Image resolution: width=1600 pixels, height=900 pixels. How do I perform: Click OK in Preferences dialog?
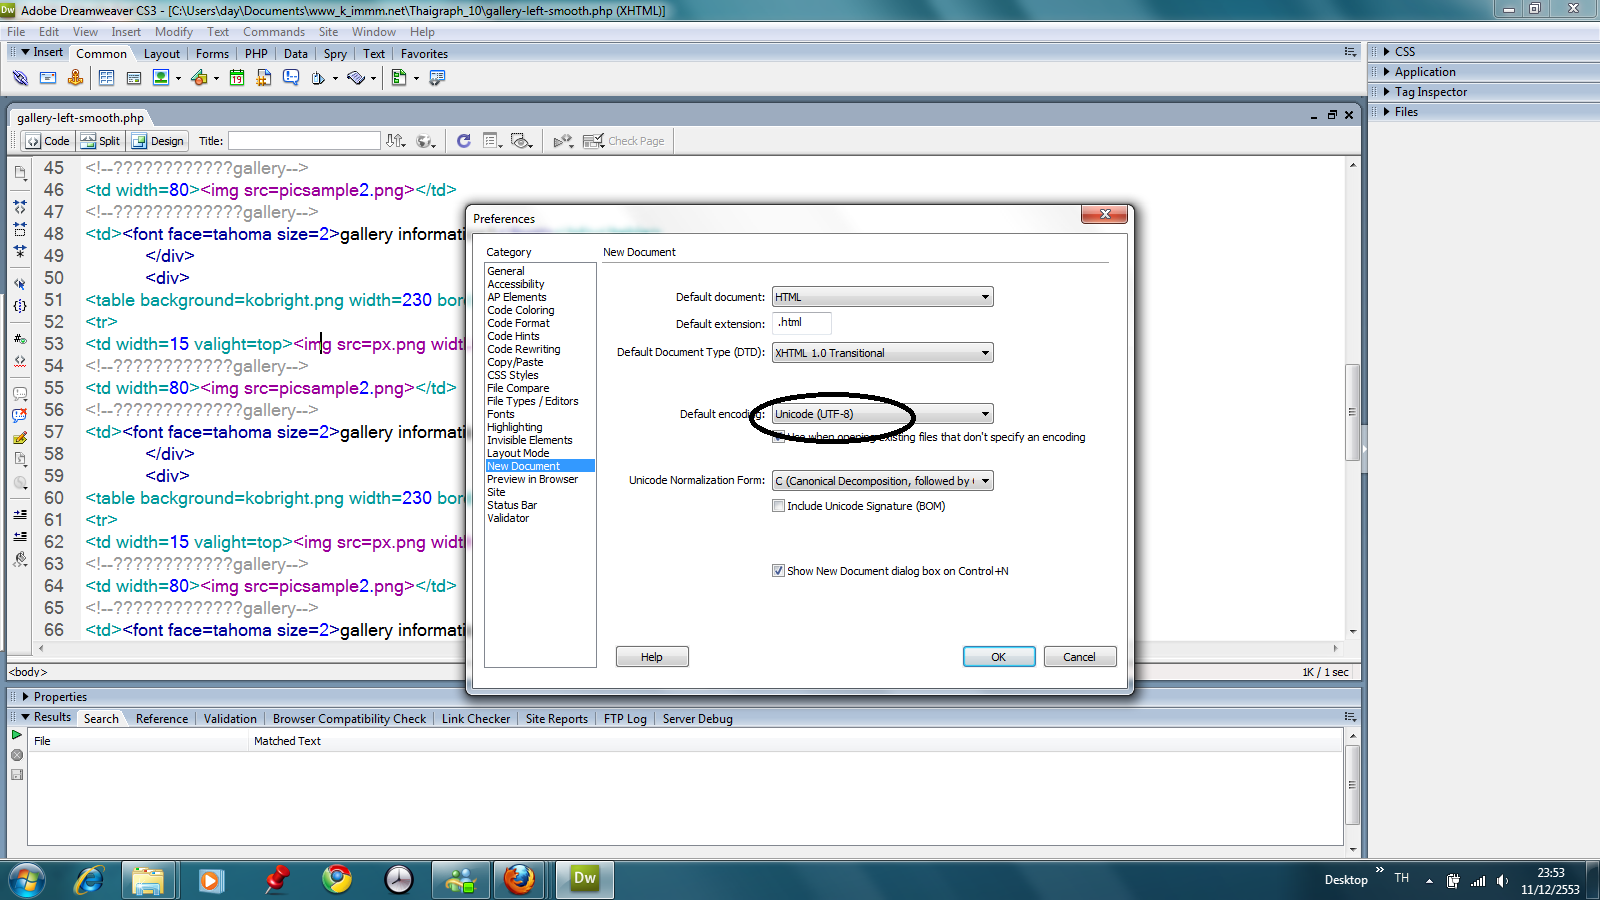[998, 657]
